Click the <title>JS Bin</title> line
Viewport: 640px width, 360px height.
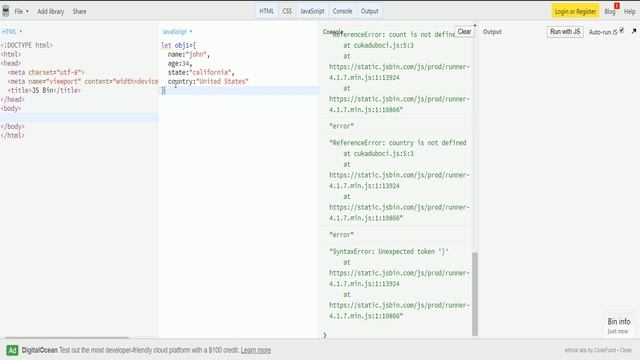pyautogui.click(x=44, y=90)
